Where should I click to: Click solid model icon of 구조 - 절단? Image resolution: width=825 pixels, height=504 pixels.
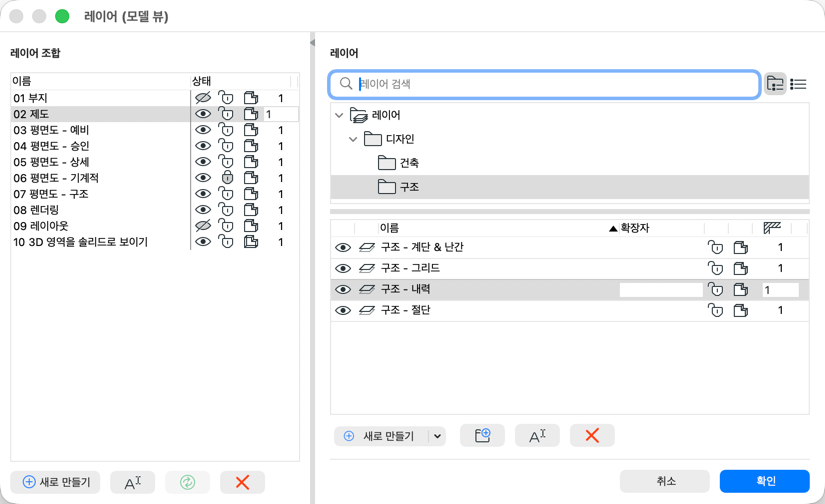[741, 310]
